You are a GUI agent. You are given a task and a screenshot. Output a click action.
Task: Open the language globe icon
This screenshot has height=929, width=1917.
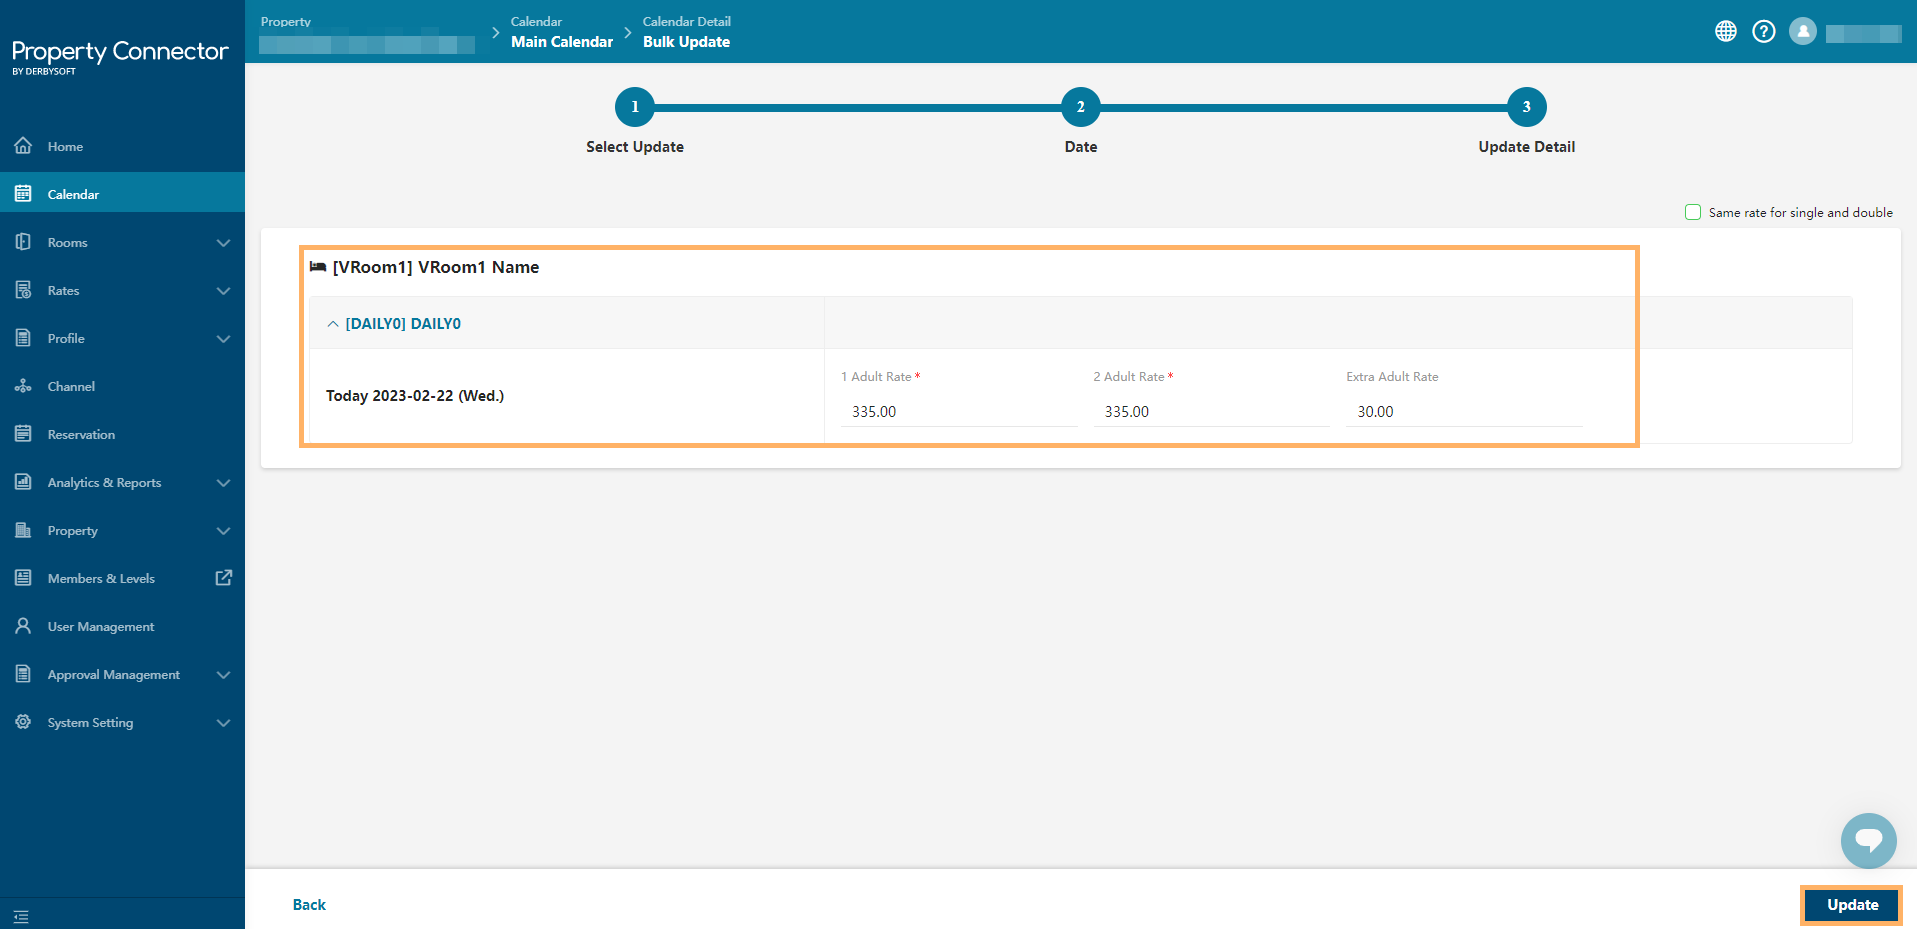coord(1726,31)
